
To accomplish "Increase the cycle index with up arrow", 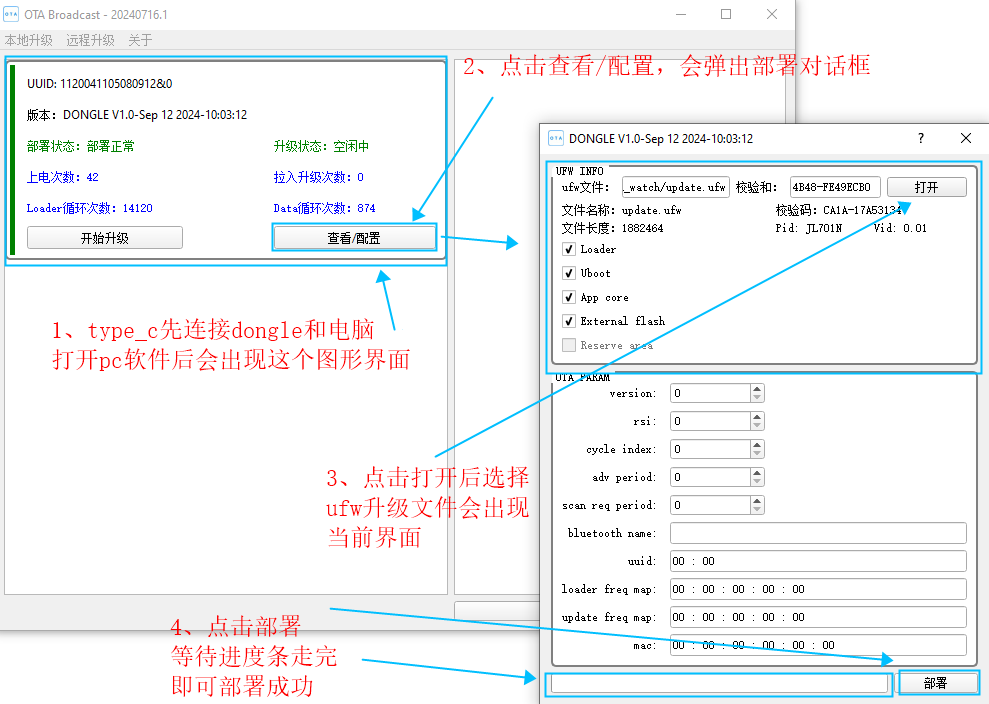I will (758, 445).
